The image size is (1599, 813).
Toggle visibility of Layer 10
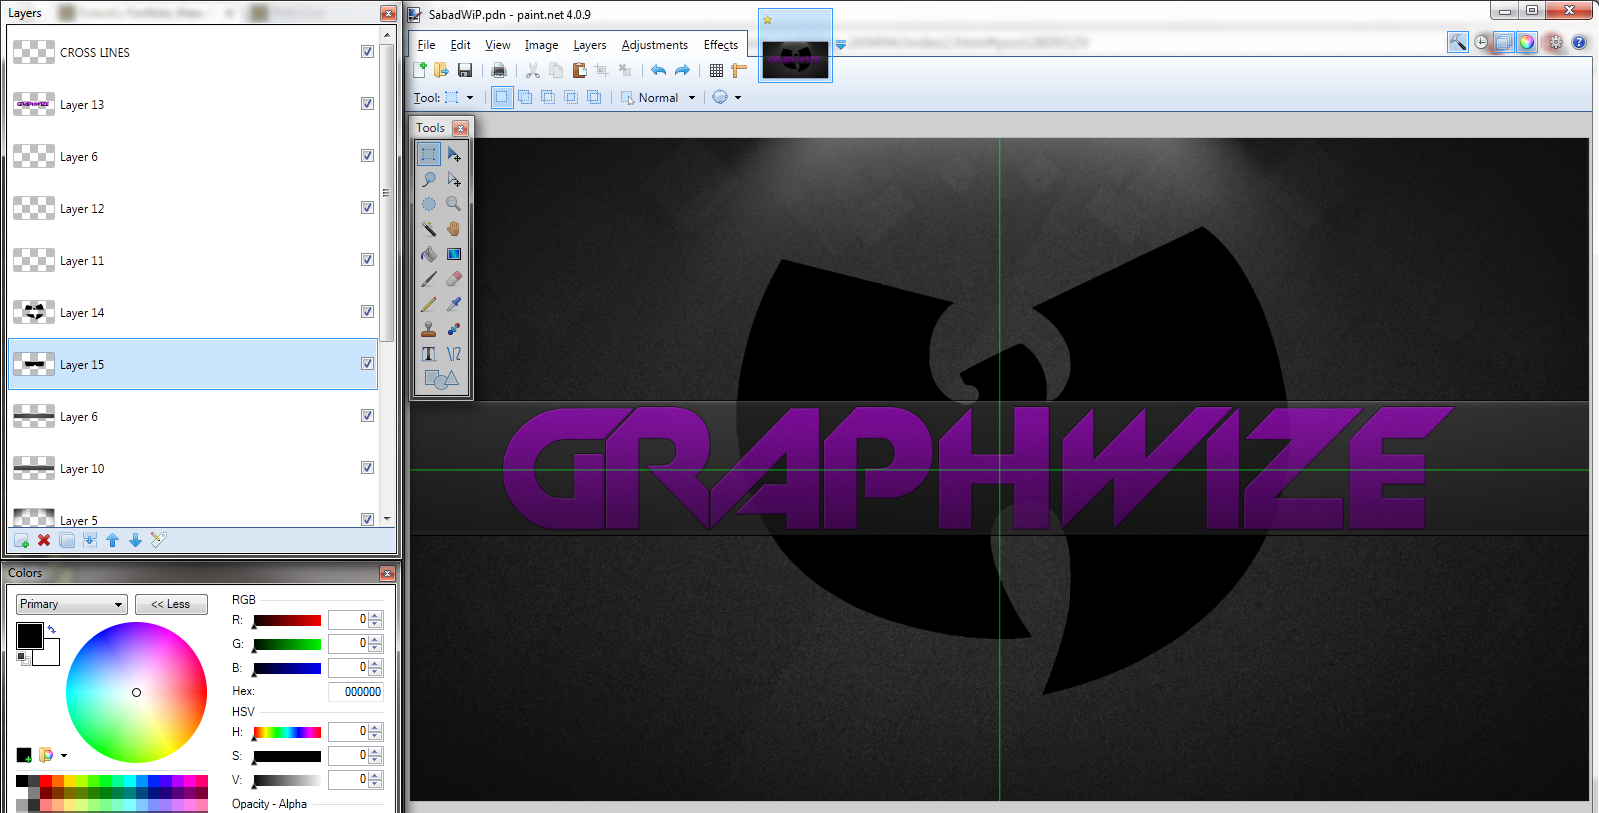[x=367, y=468]
